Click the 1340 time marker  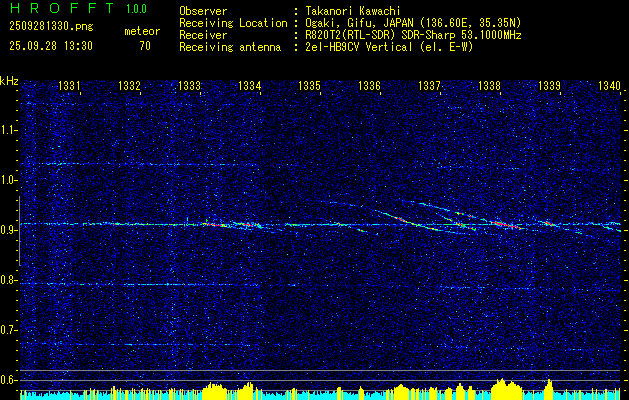point(609,85)
